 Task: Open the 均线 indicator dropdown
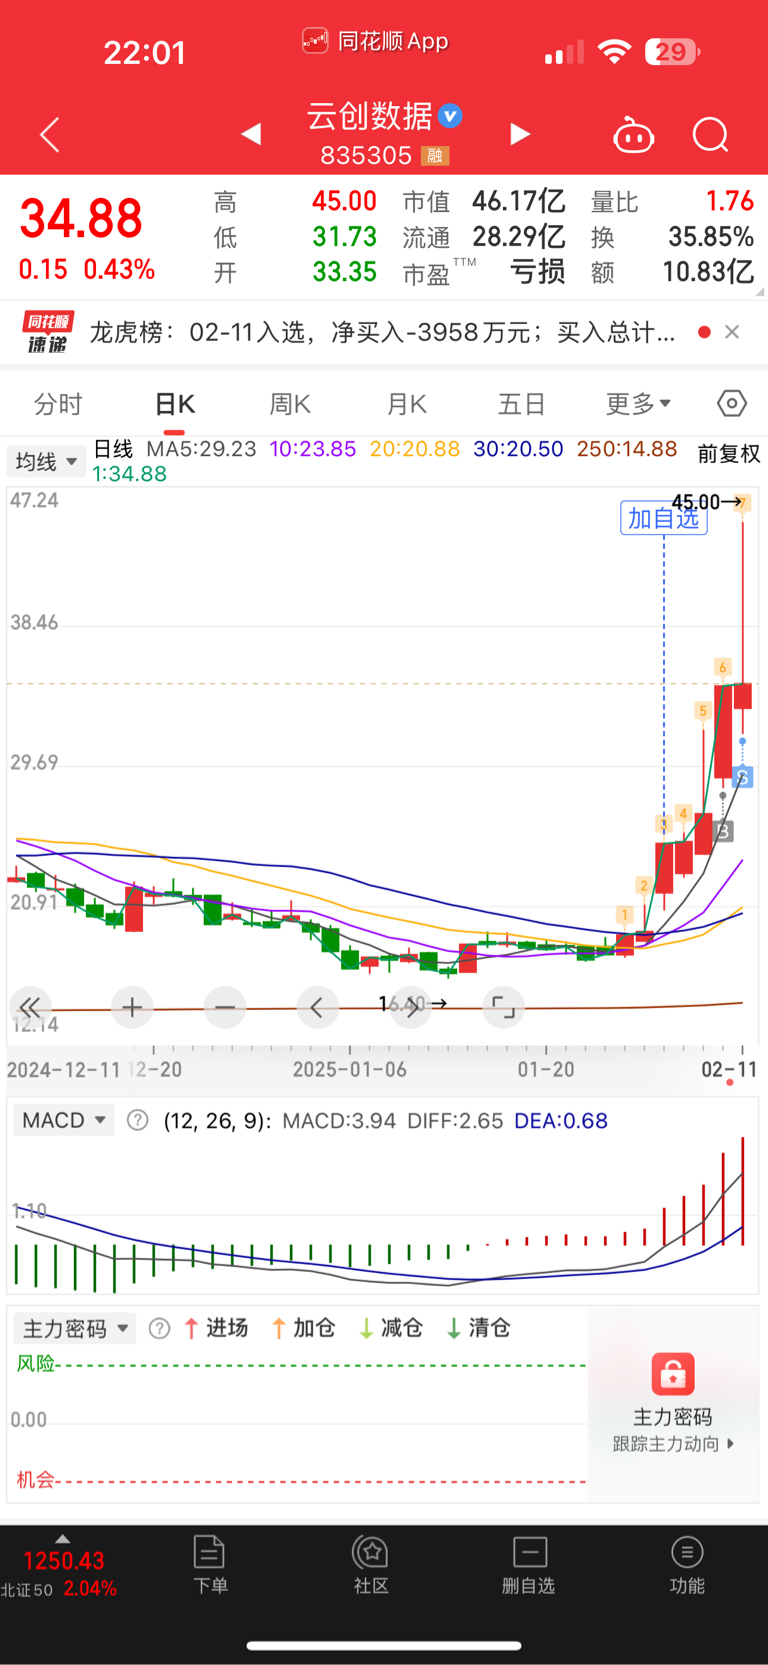point(46,461)
